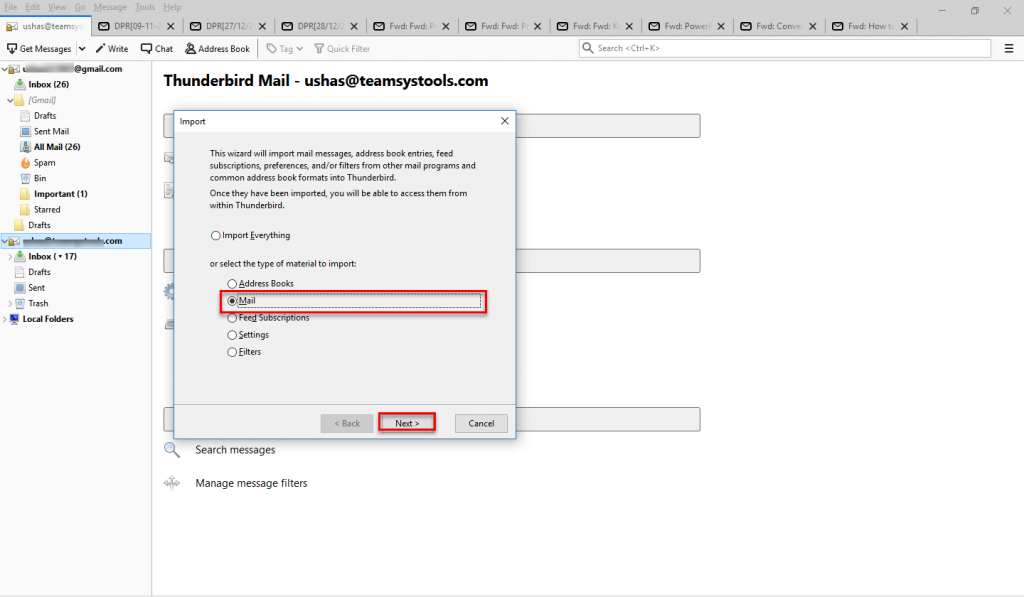Open the Edit menu

pos(33,7)
